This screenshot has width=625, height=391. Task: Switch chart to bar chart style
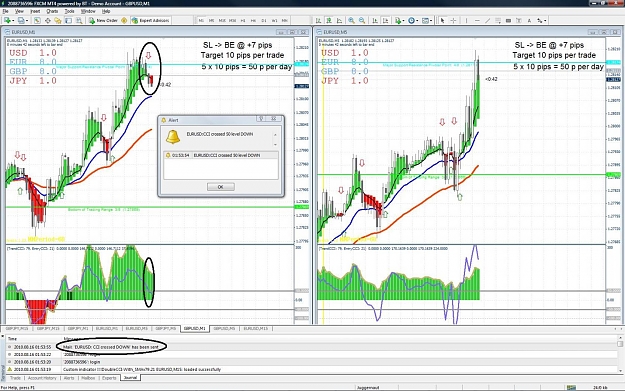click(318, 20)
